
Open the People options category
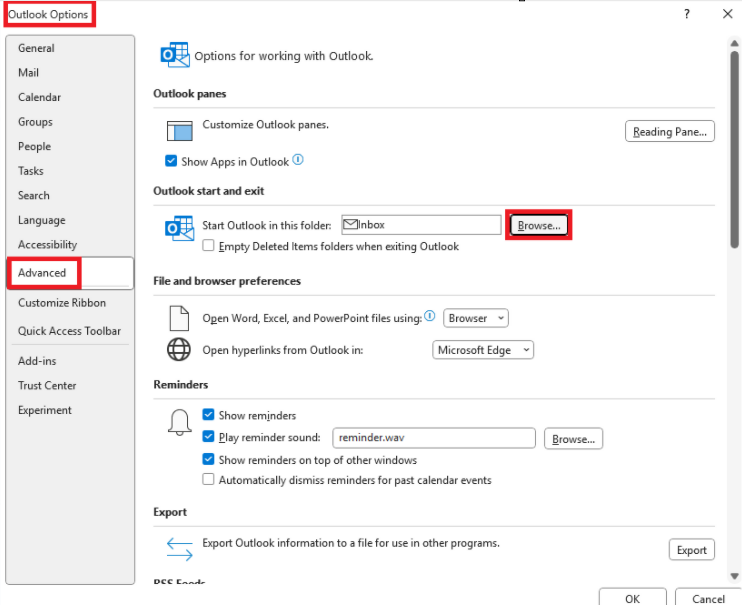click(x=34, y=146)
